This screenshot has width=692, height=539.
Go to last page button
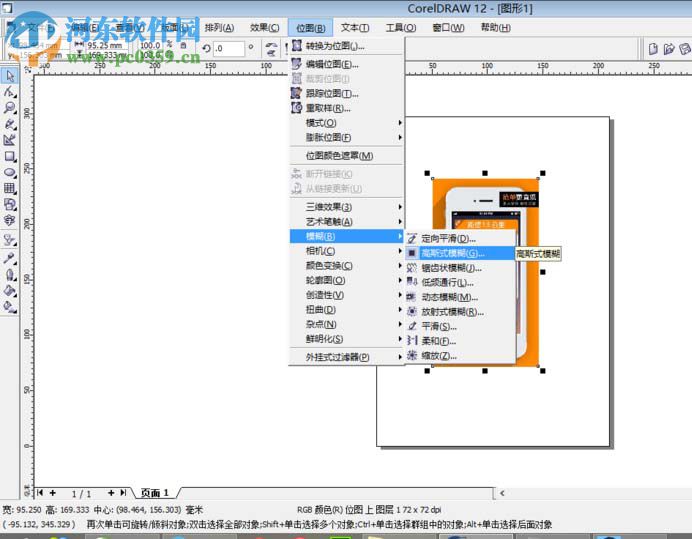pyautogui.click(x=123, y=492)
